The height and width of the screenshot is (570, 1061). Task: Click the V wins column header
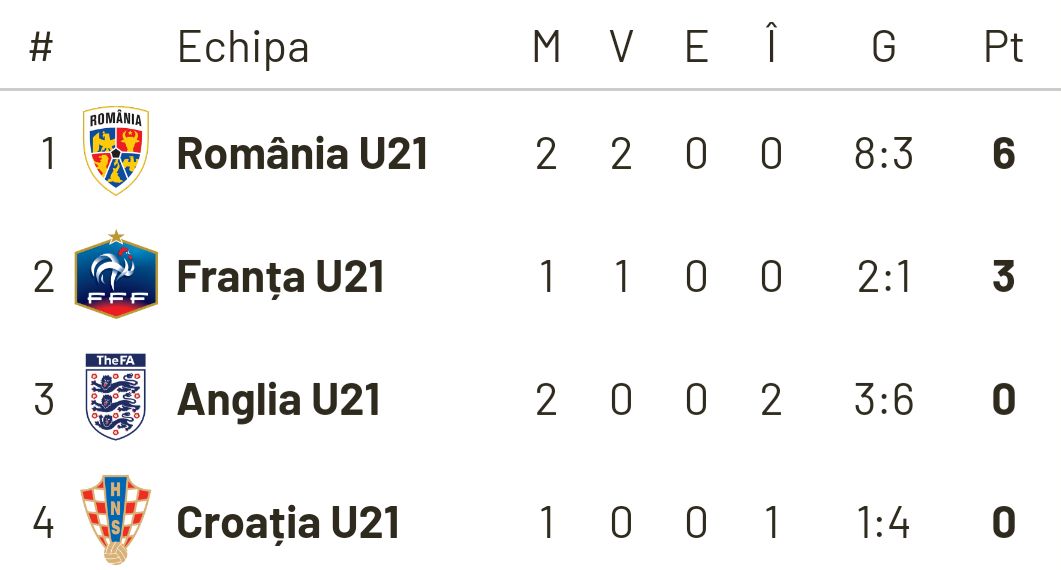coord(621,47)
